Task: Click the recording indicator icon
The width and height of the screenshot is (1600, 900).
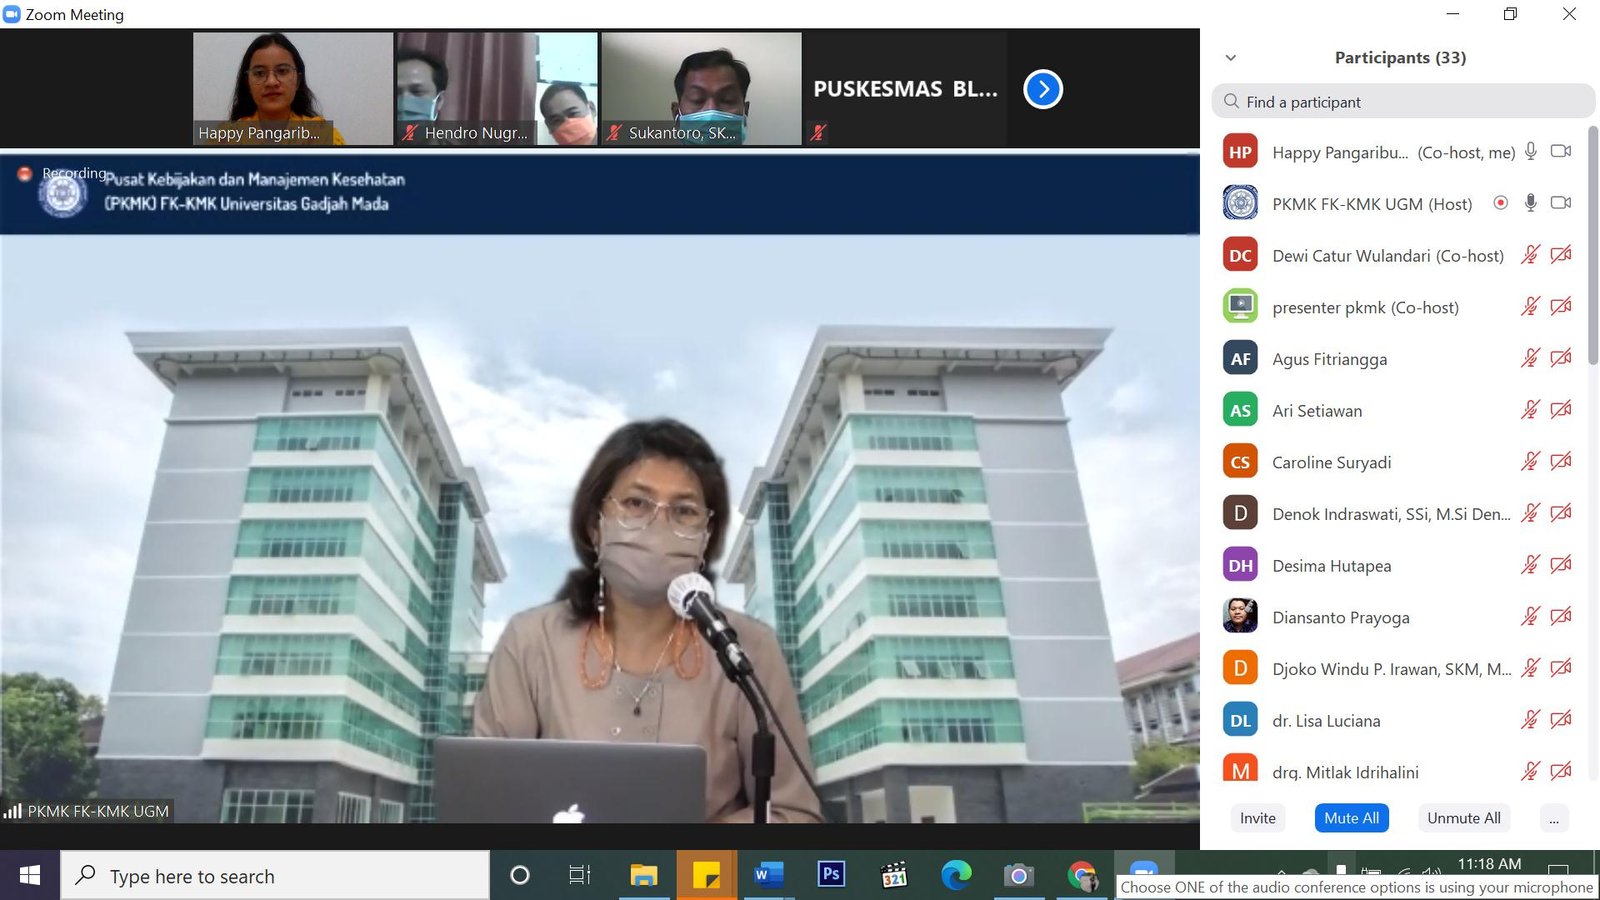Action: coord(25,174)
